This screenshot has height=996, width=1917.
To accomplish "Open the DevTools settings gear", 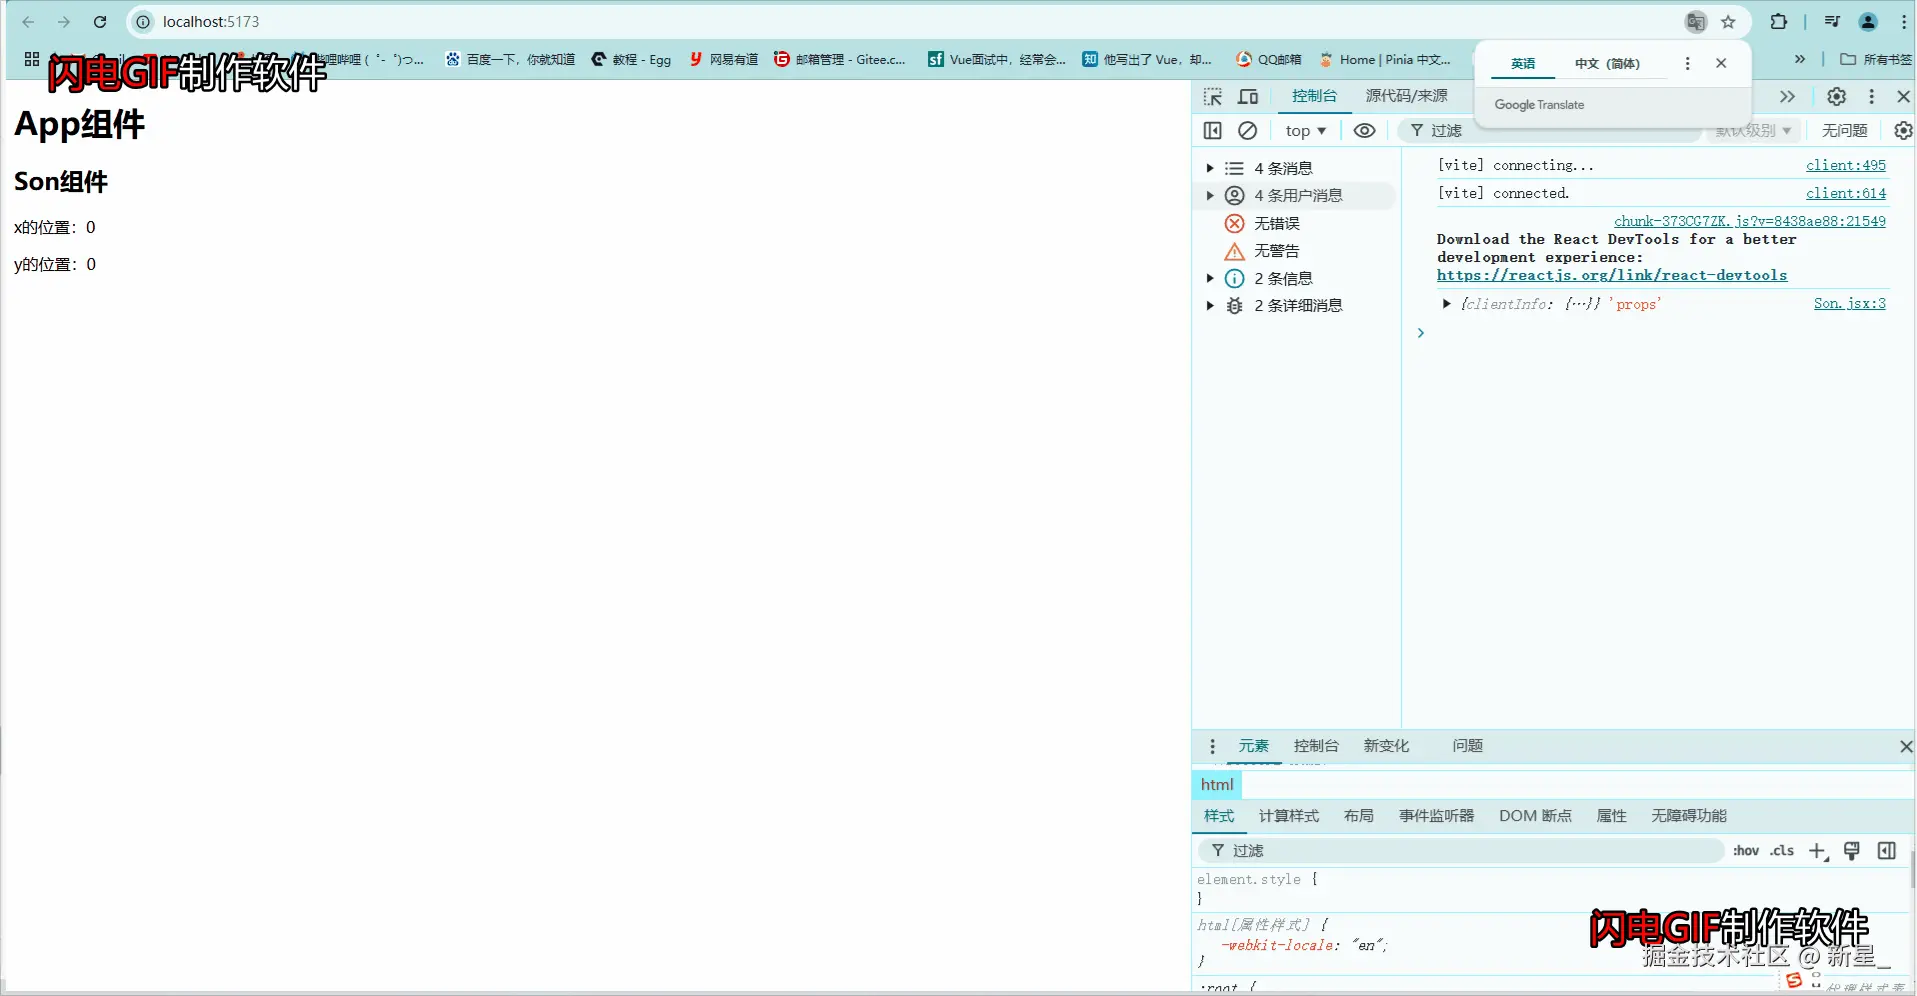I will coord(1836,97).
